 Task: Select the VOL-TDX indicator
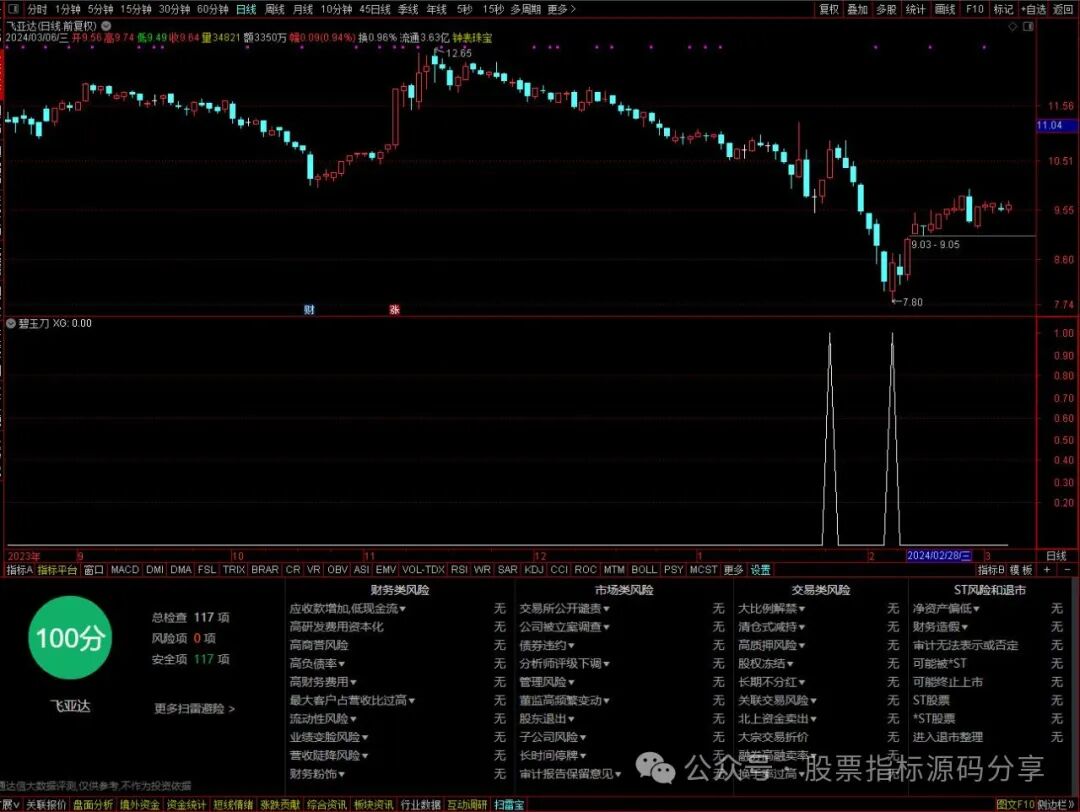(x=423, y=570)
